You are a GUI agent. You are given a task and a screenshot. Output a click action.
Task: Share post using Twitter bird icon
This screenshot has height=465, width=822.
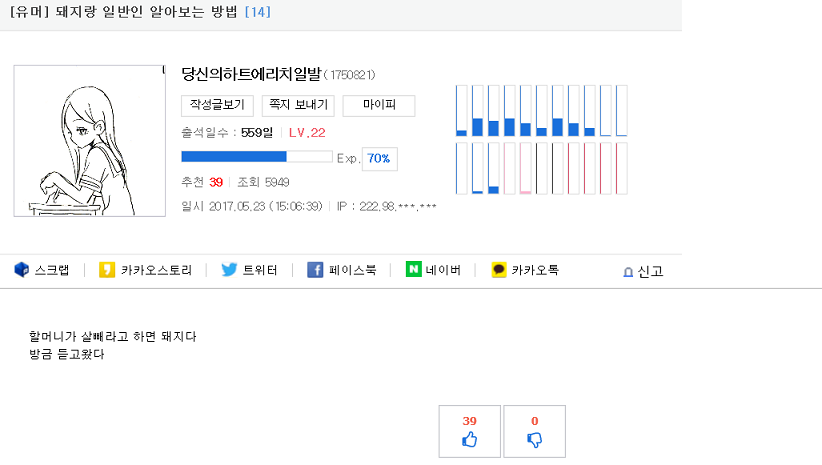click(x=229, y=269)
